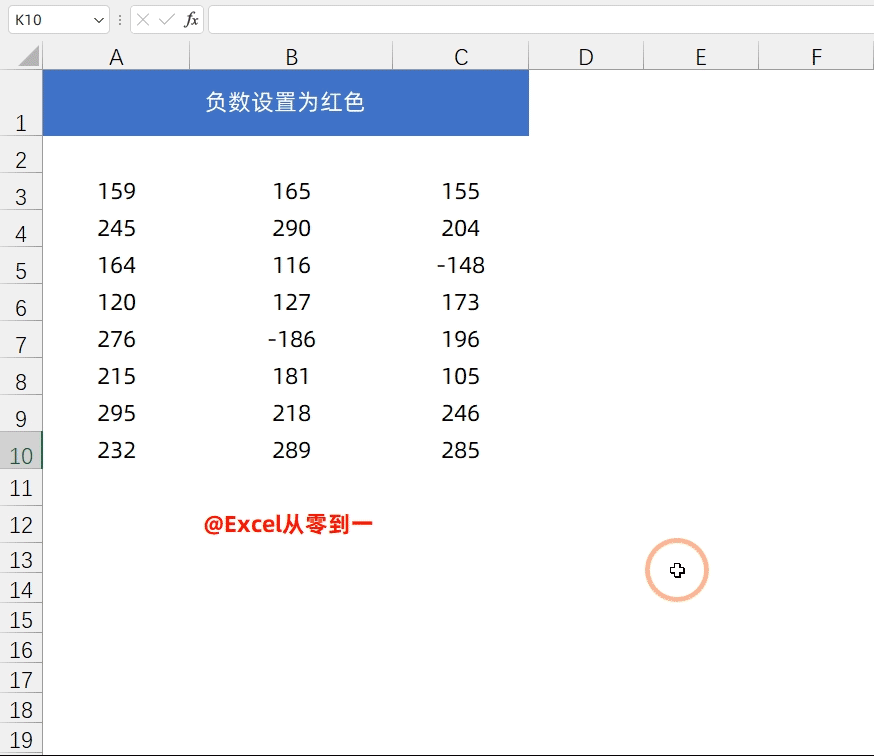Select cell containing 120
Viewport: 874px width, 756px height.
tap(116, 302)
